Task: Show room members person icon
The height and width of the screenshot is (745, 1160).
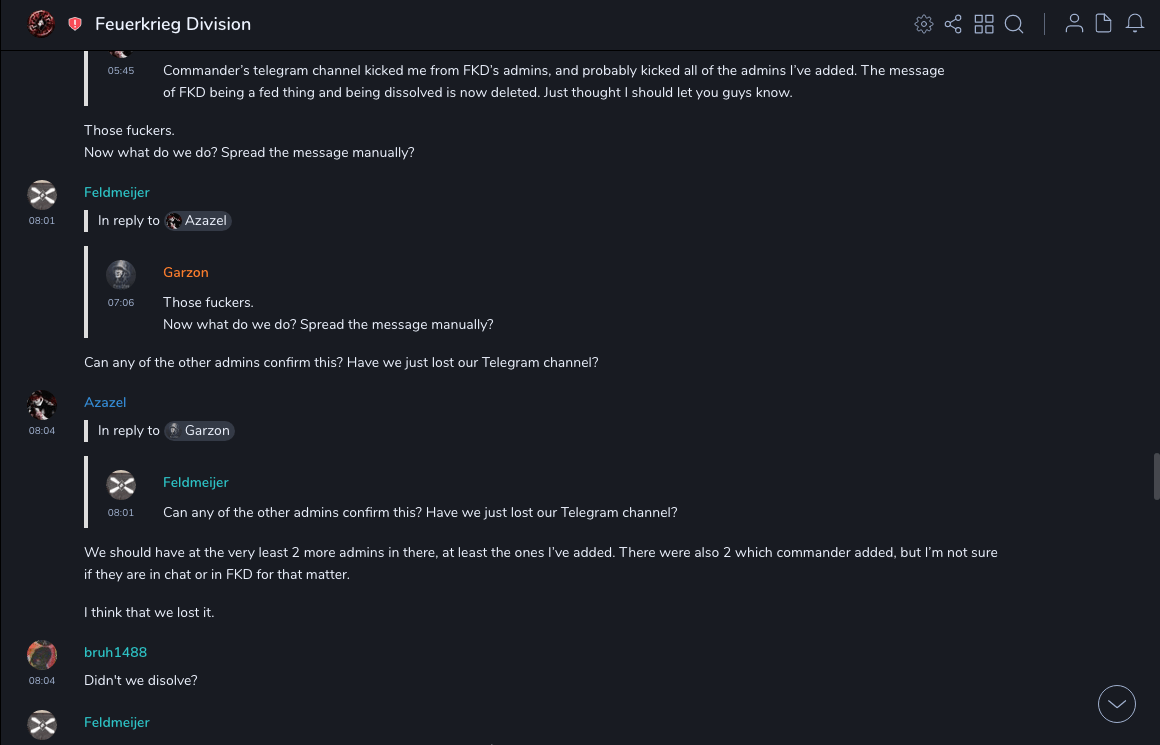Action: 1074,24
